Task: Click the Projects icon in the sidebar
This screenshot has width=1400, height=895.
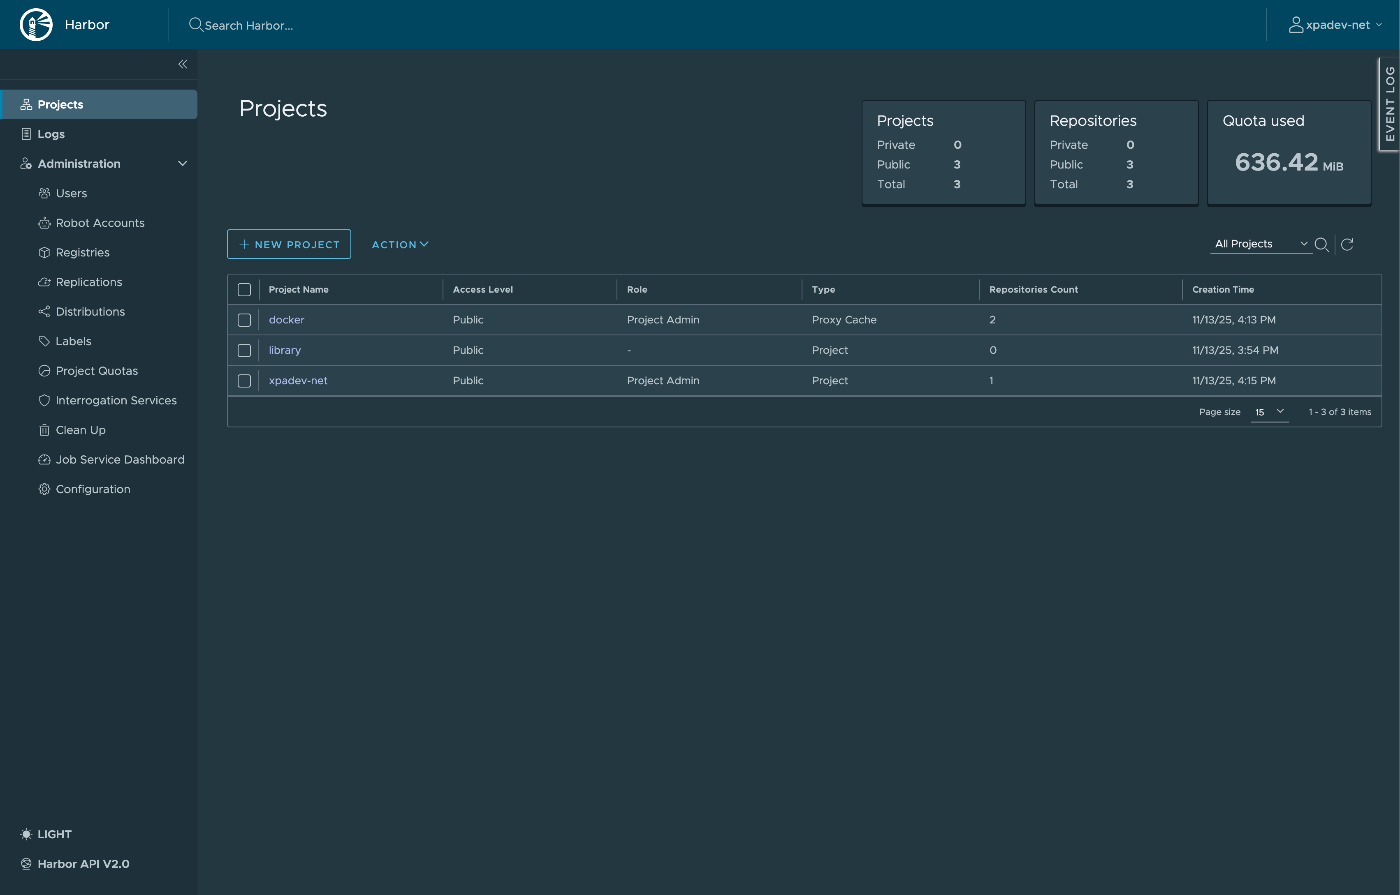Action: (x=27, y=104)
